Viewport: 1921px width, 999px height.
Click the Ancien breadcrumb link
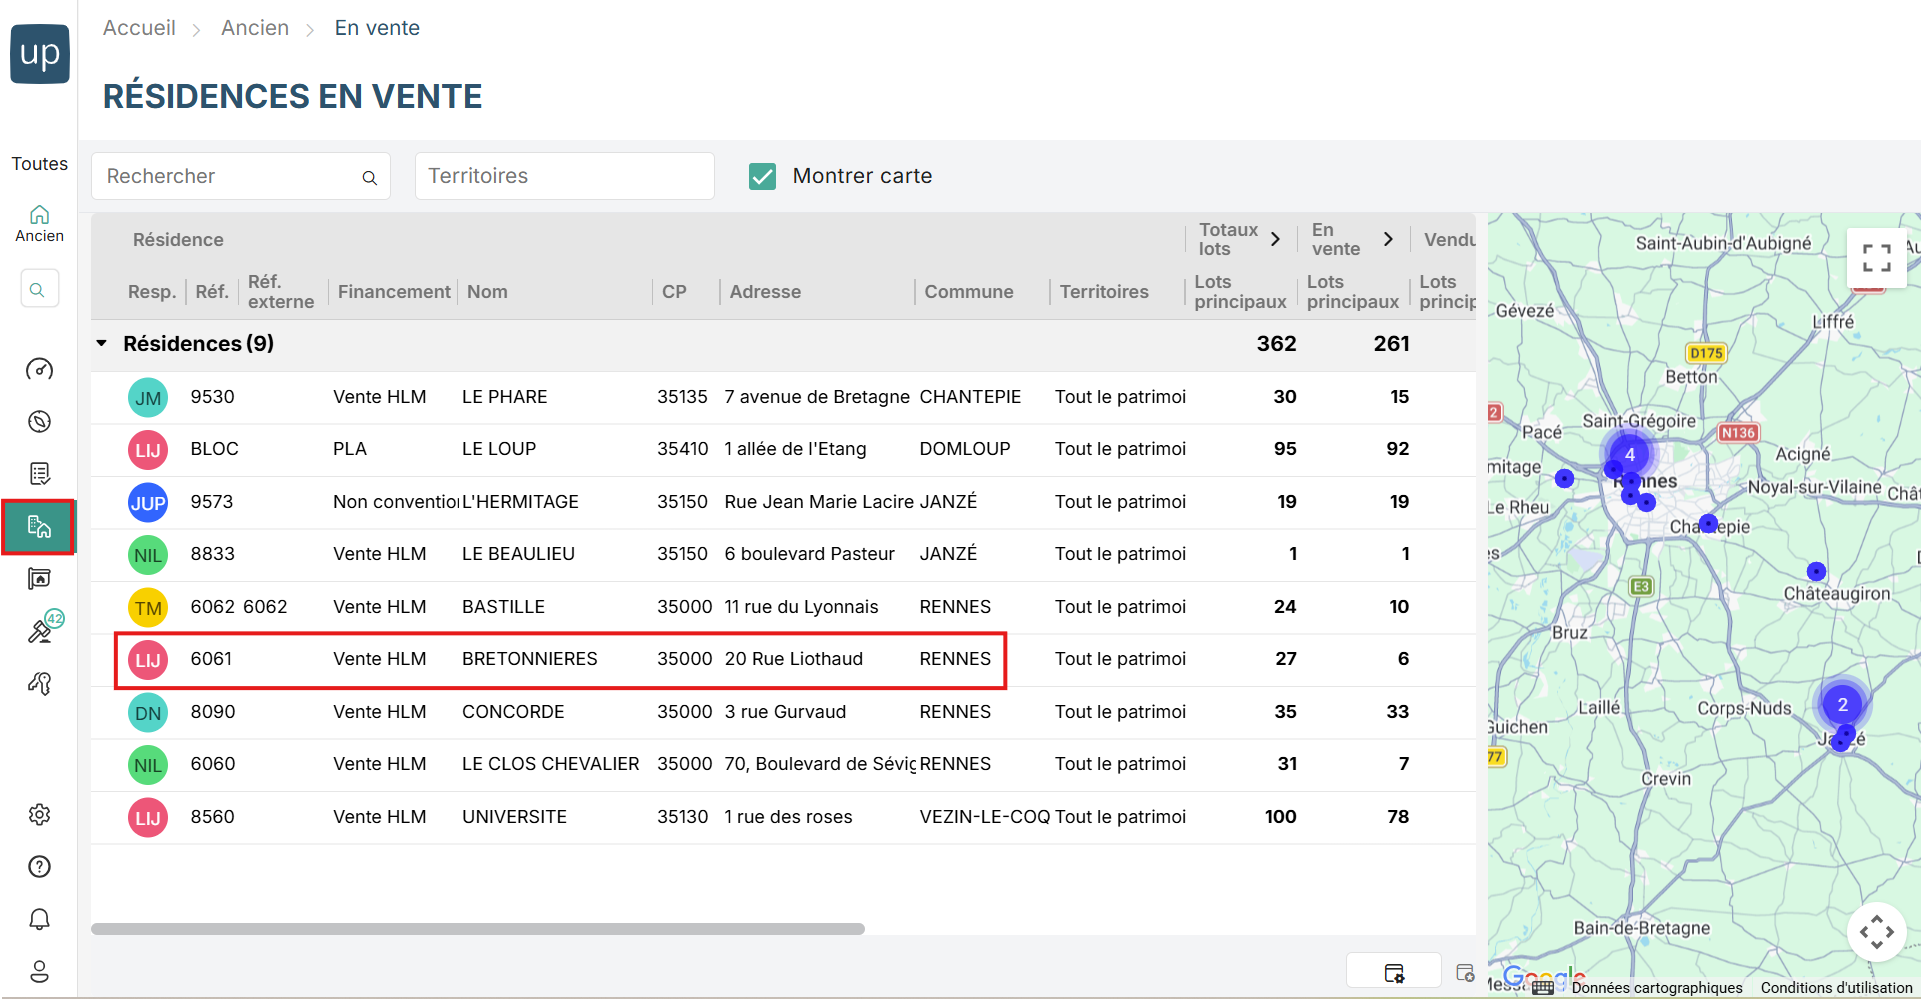(x=255, y=28)
